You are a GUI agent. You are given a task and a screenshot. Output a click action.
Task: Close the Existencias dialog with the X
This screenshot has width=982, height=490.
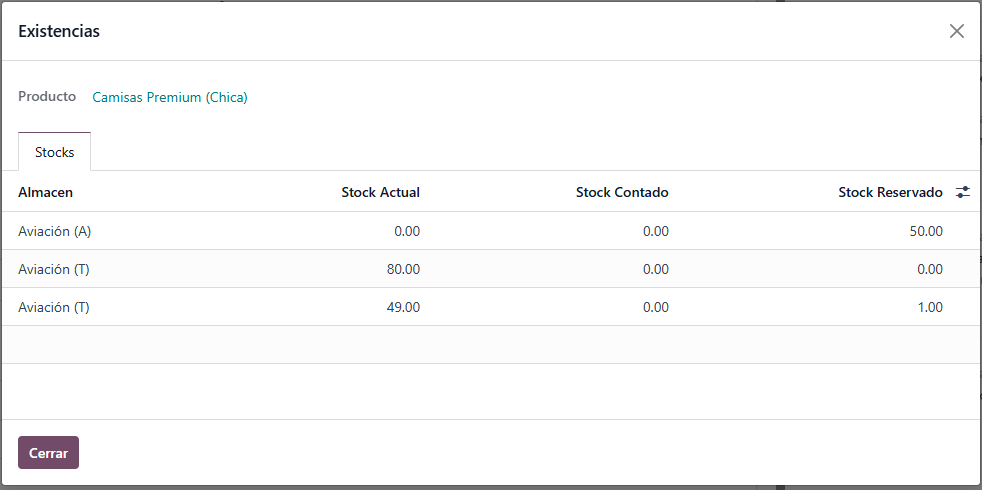click(x=956, y=31)
